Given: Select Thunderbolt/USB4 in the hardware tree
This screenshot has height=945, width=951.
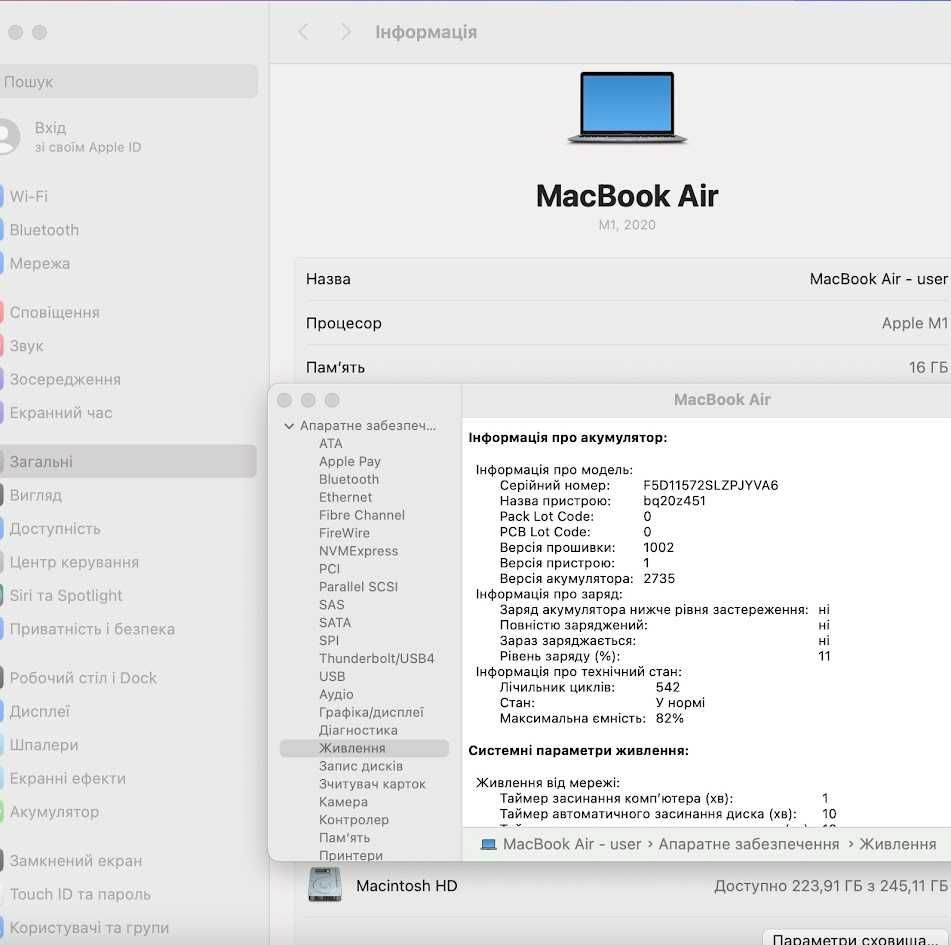Looking at the screenshot, I should pyautogui.click(x=377, y=658).
